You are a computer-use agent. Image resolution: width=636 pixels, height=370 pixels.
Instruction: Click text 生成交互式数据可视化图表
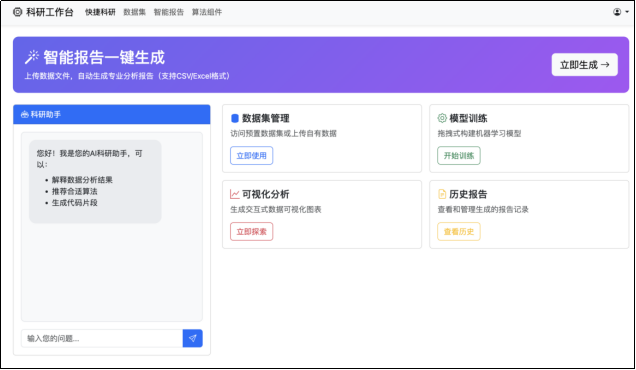(x=276, y=210)
